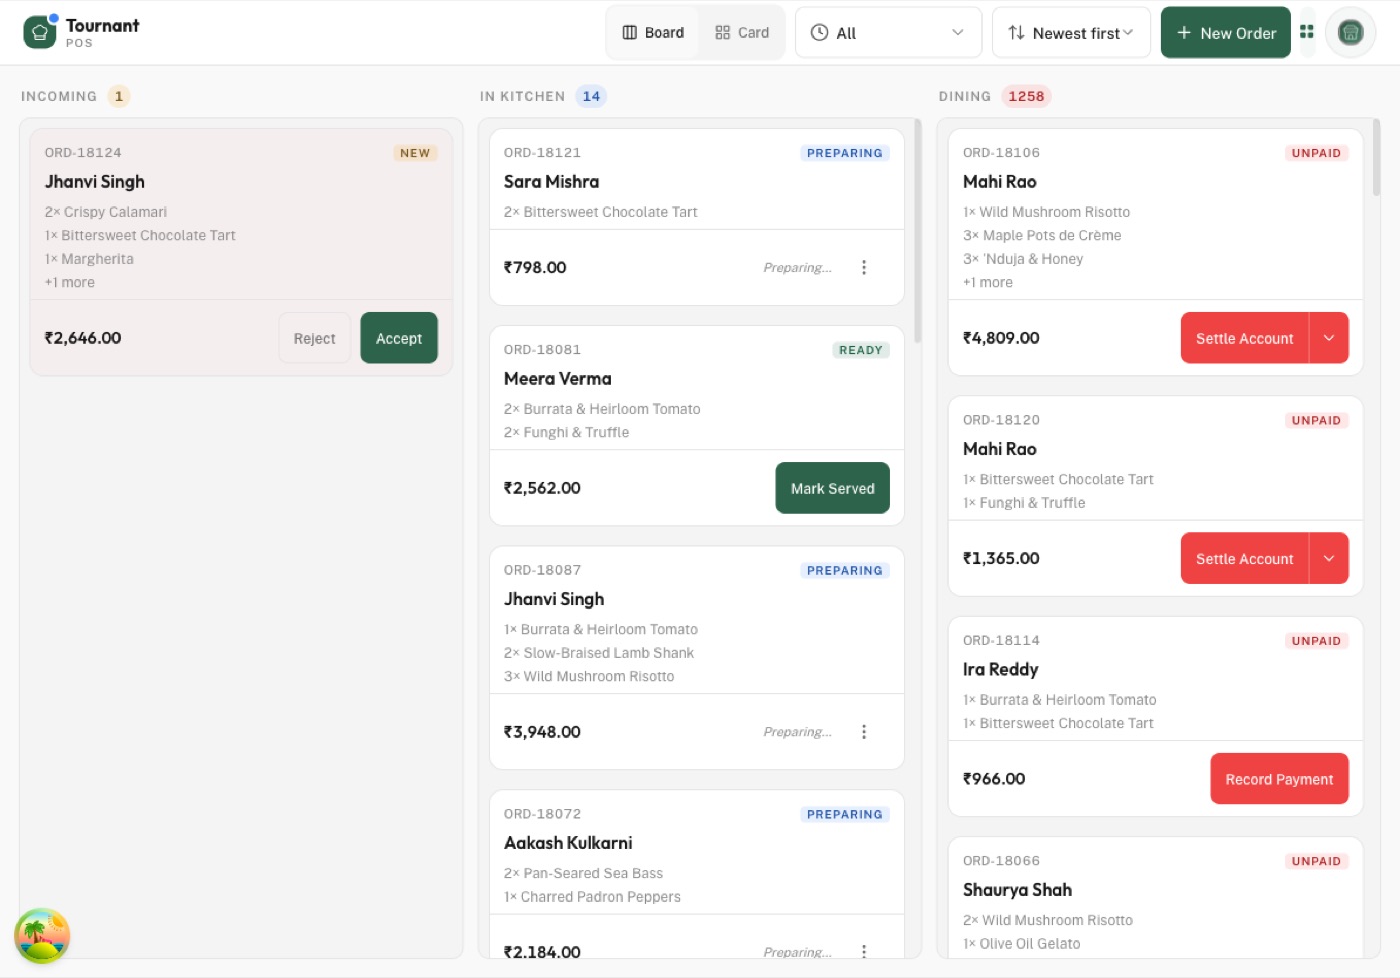Screen dimensions: 1400x978
Task: Click the 2× Crispy Calamari item
Action: click(106, 212)
